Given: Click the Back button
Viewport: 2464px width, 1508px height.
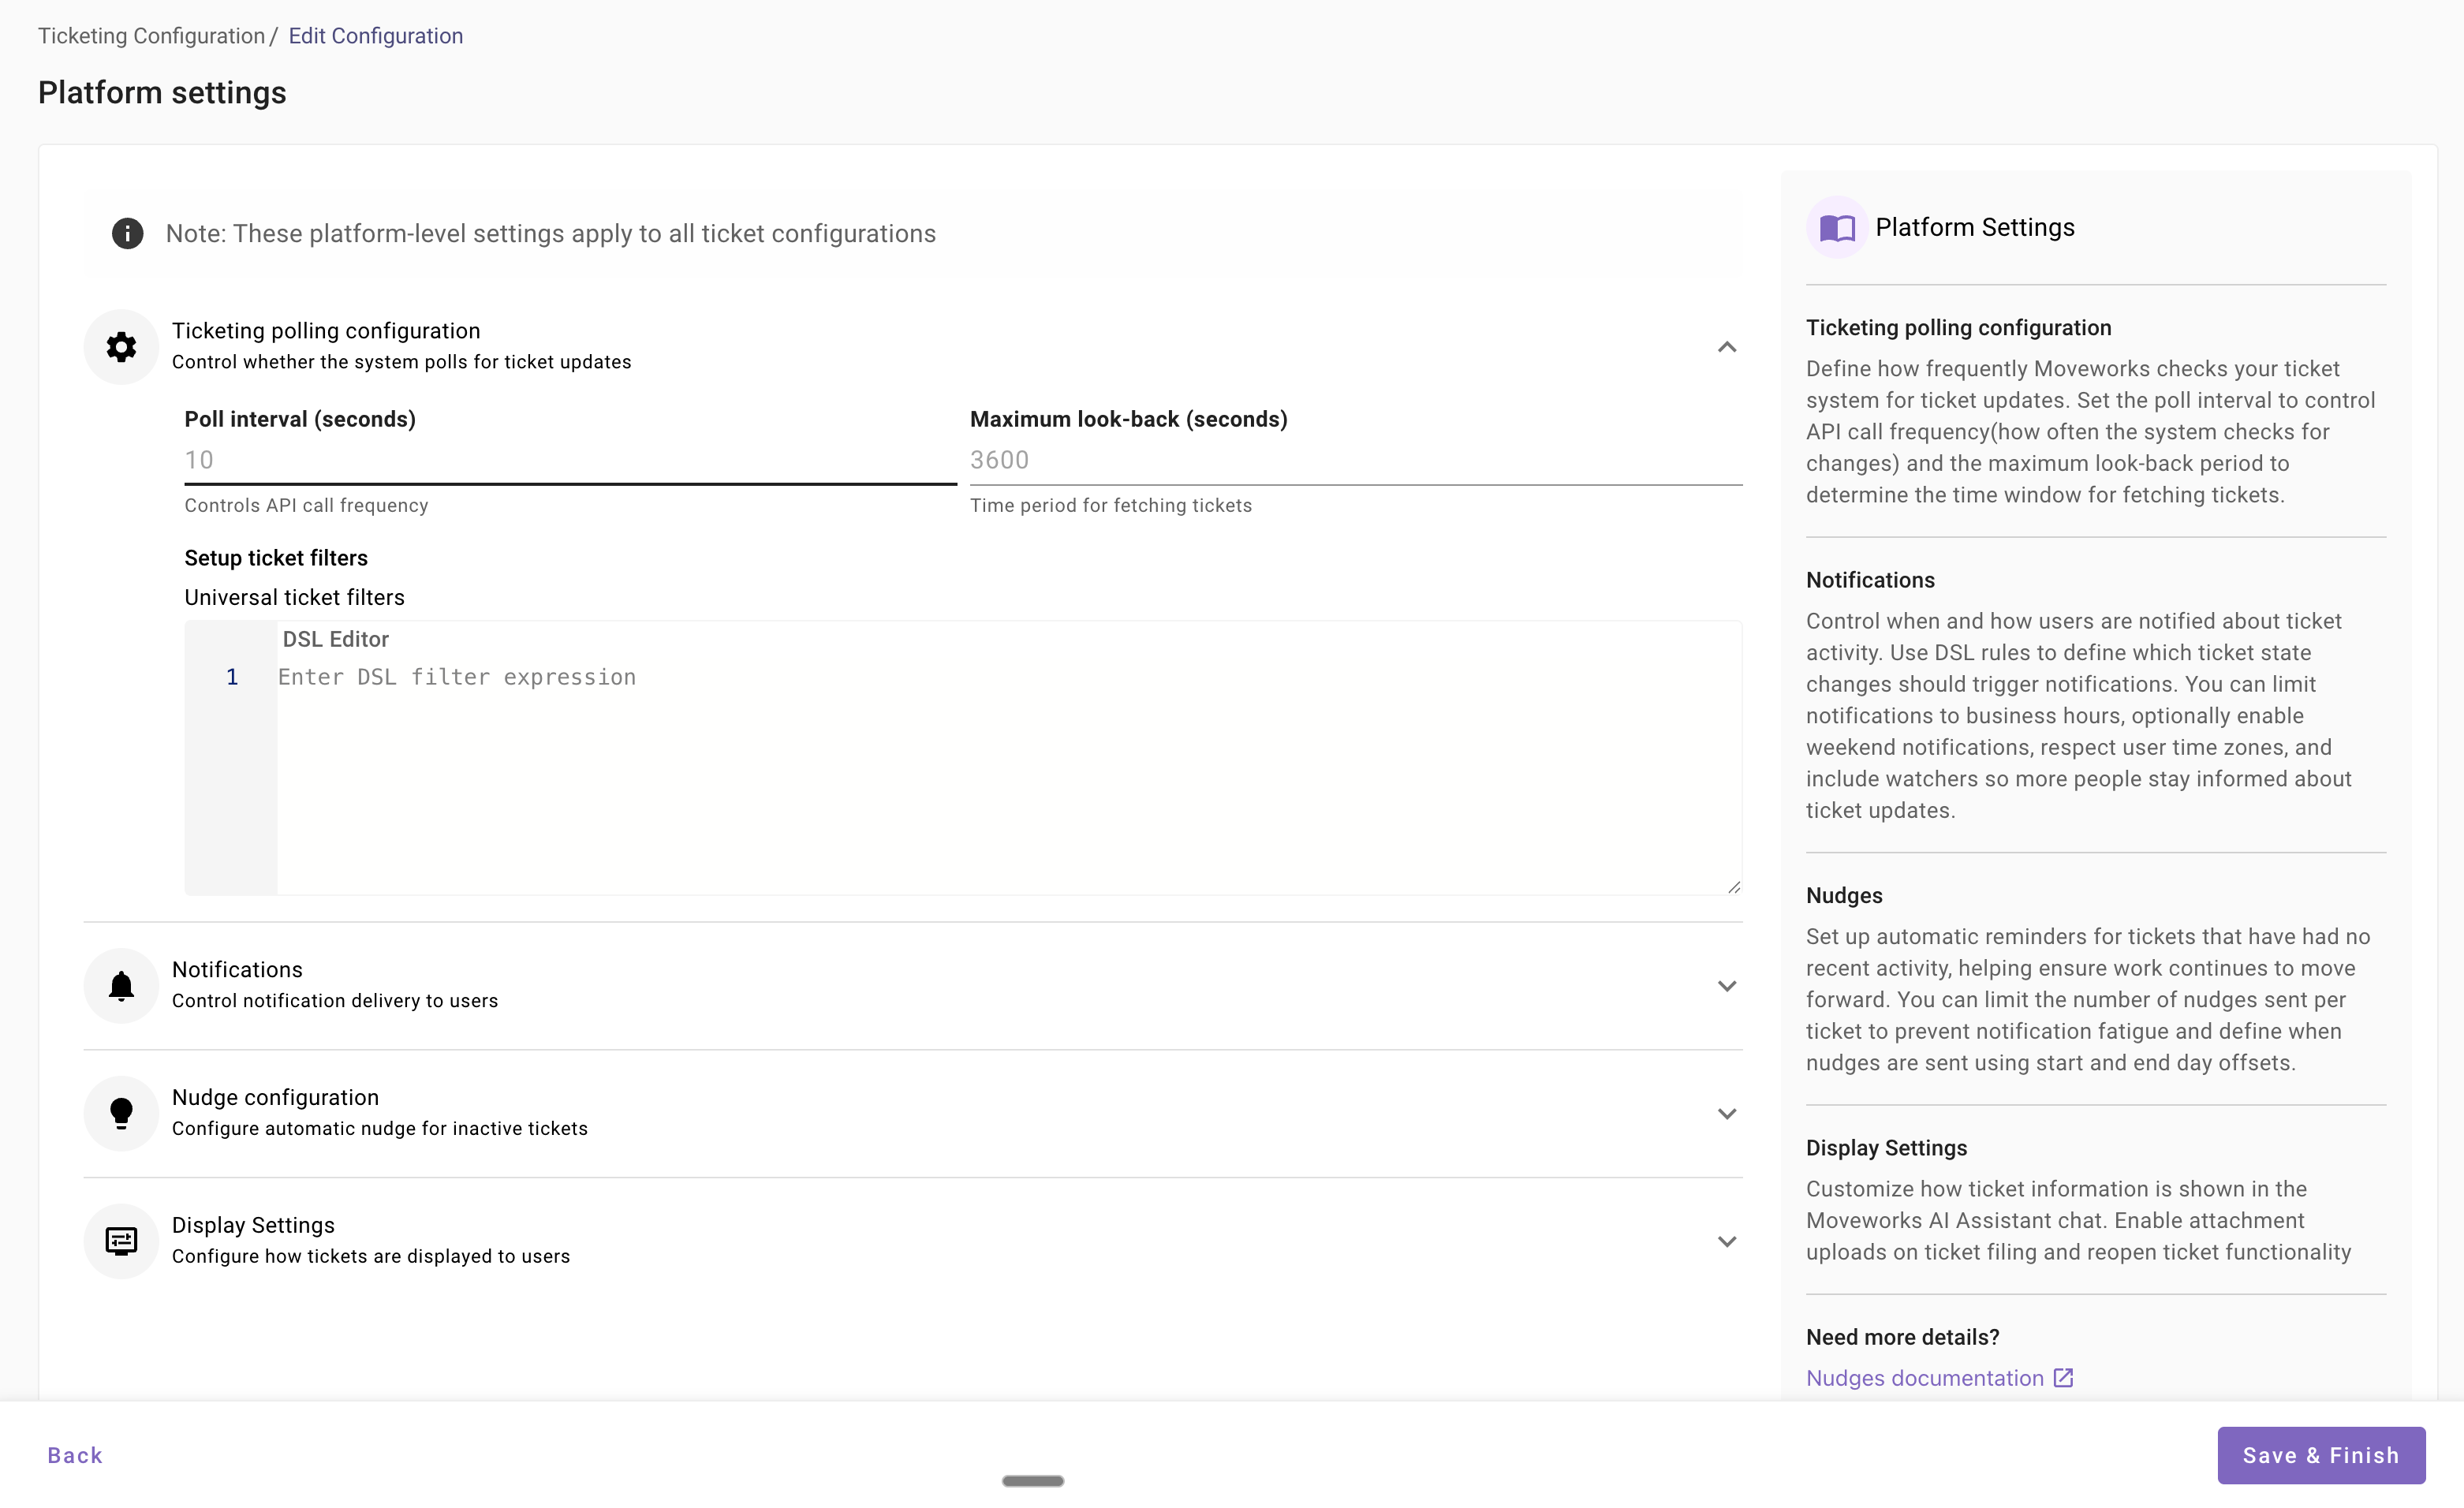Looking at the screenshot, I should point(75,1455).
